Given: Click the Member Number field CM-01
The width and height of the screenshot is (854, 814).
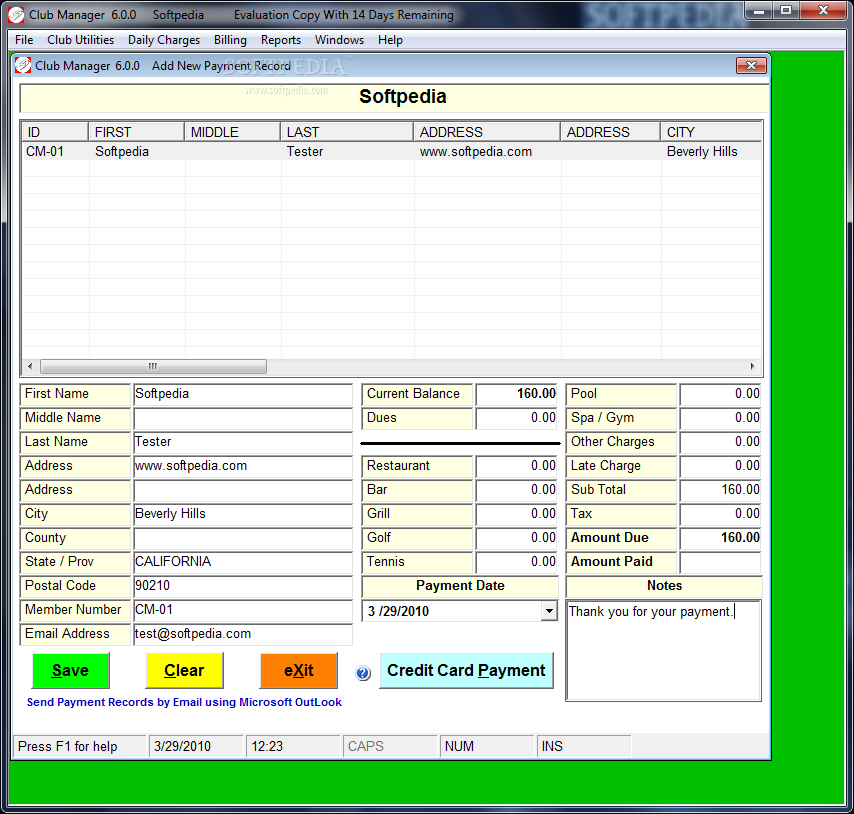Looking at the screenshot, I should (243, 610).
